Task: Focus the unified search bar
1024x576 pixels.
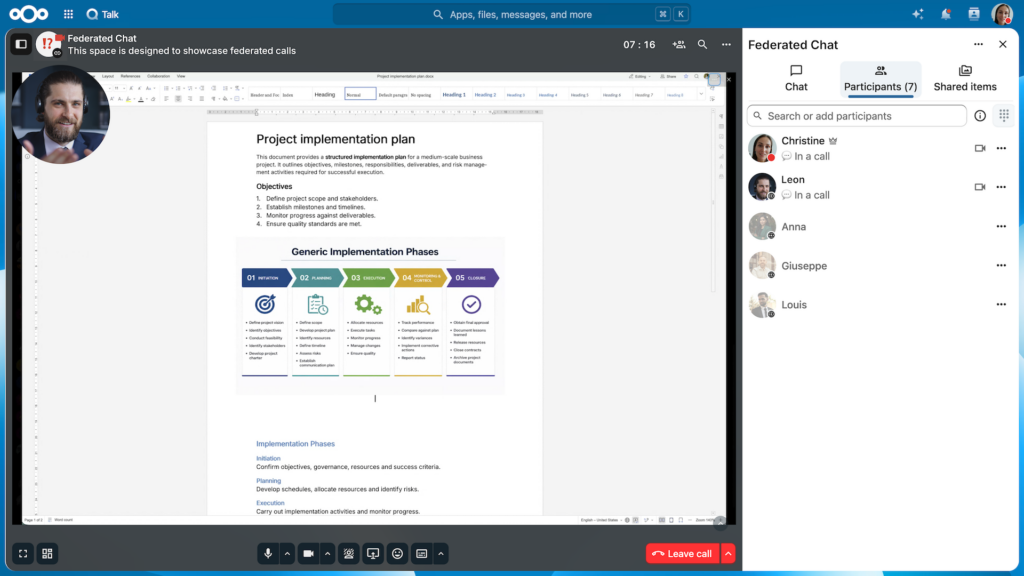Action: coord(512,14)
